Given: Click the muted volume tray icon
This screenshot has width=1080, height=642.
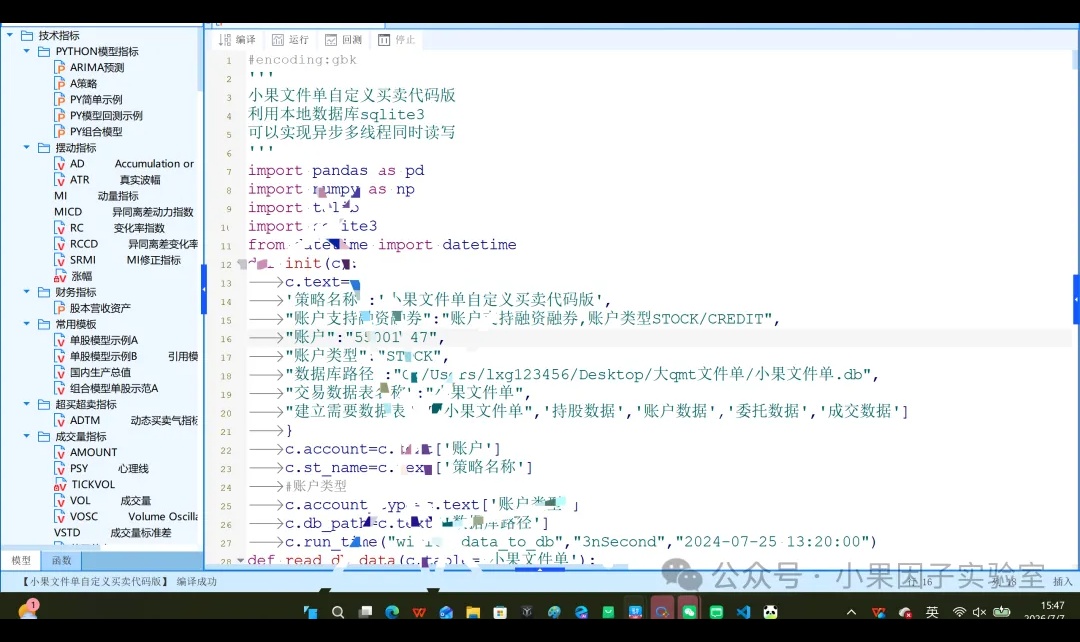Looking at the screenshot, I should click(x=979, y=612).
